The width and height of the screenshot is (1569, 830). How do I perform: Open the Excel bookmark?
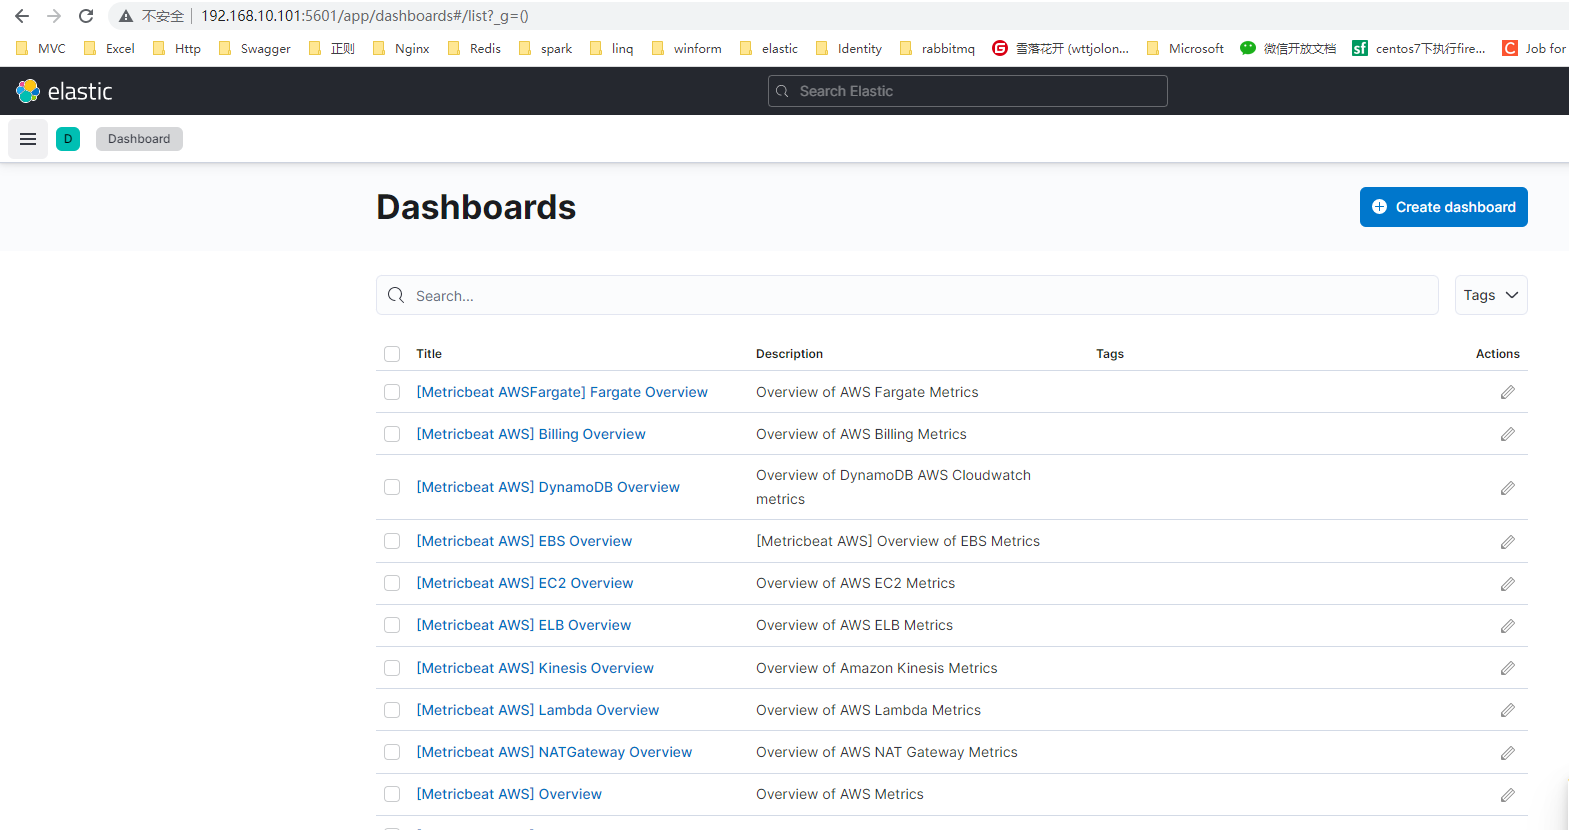coord(109,48)
